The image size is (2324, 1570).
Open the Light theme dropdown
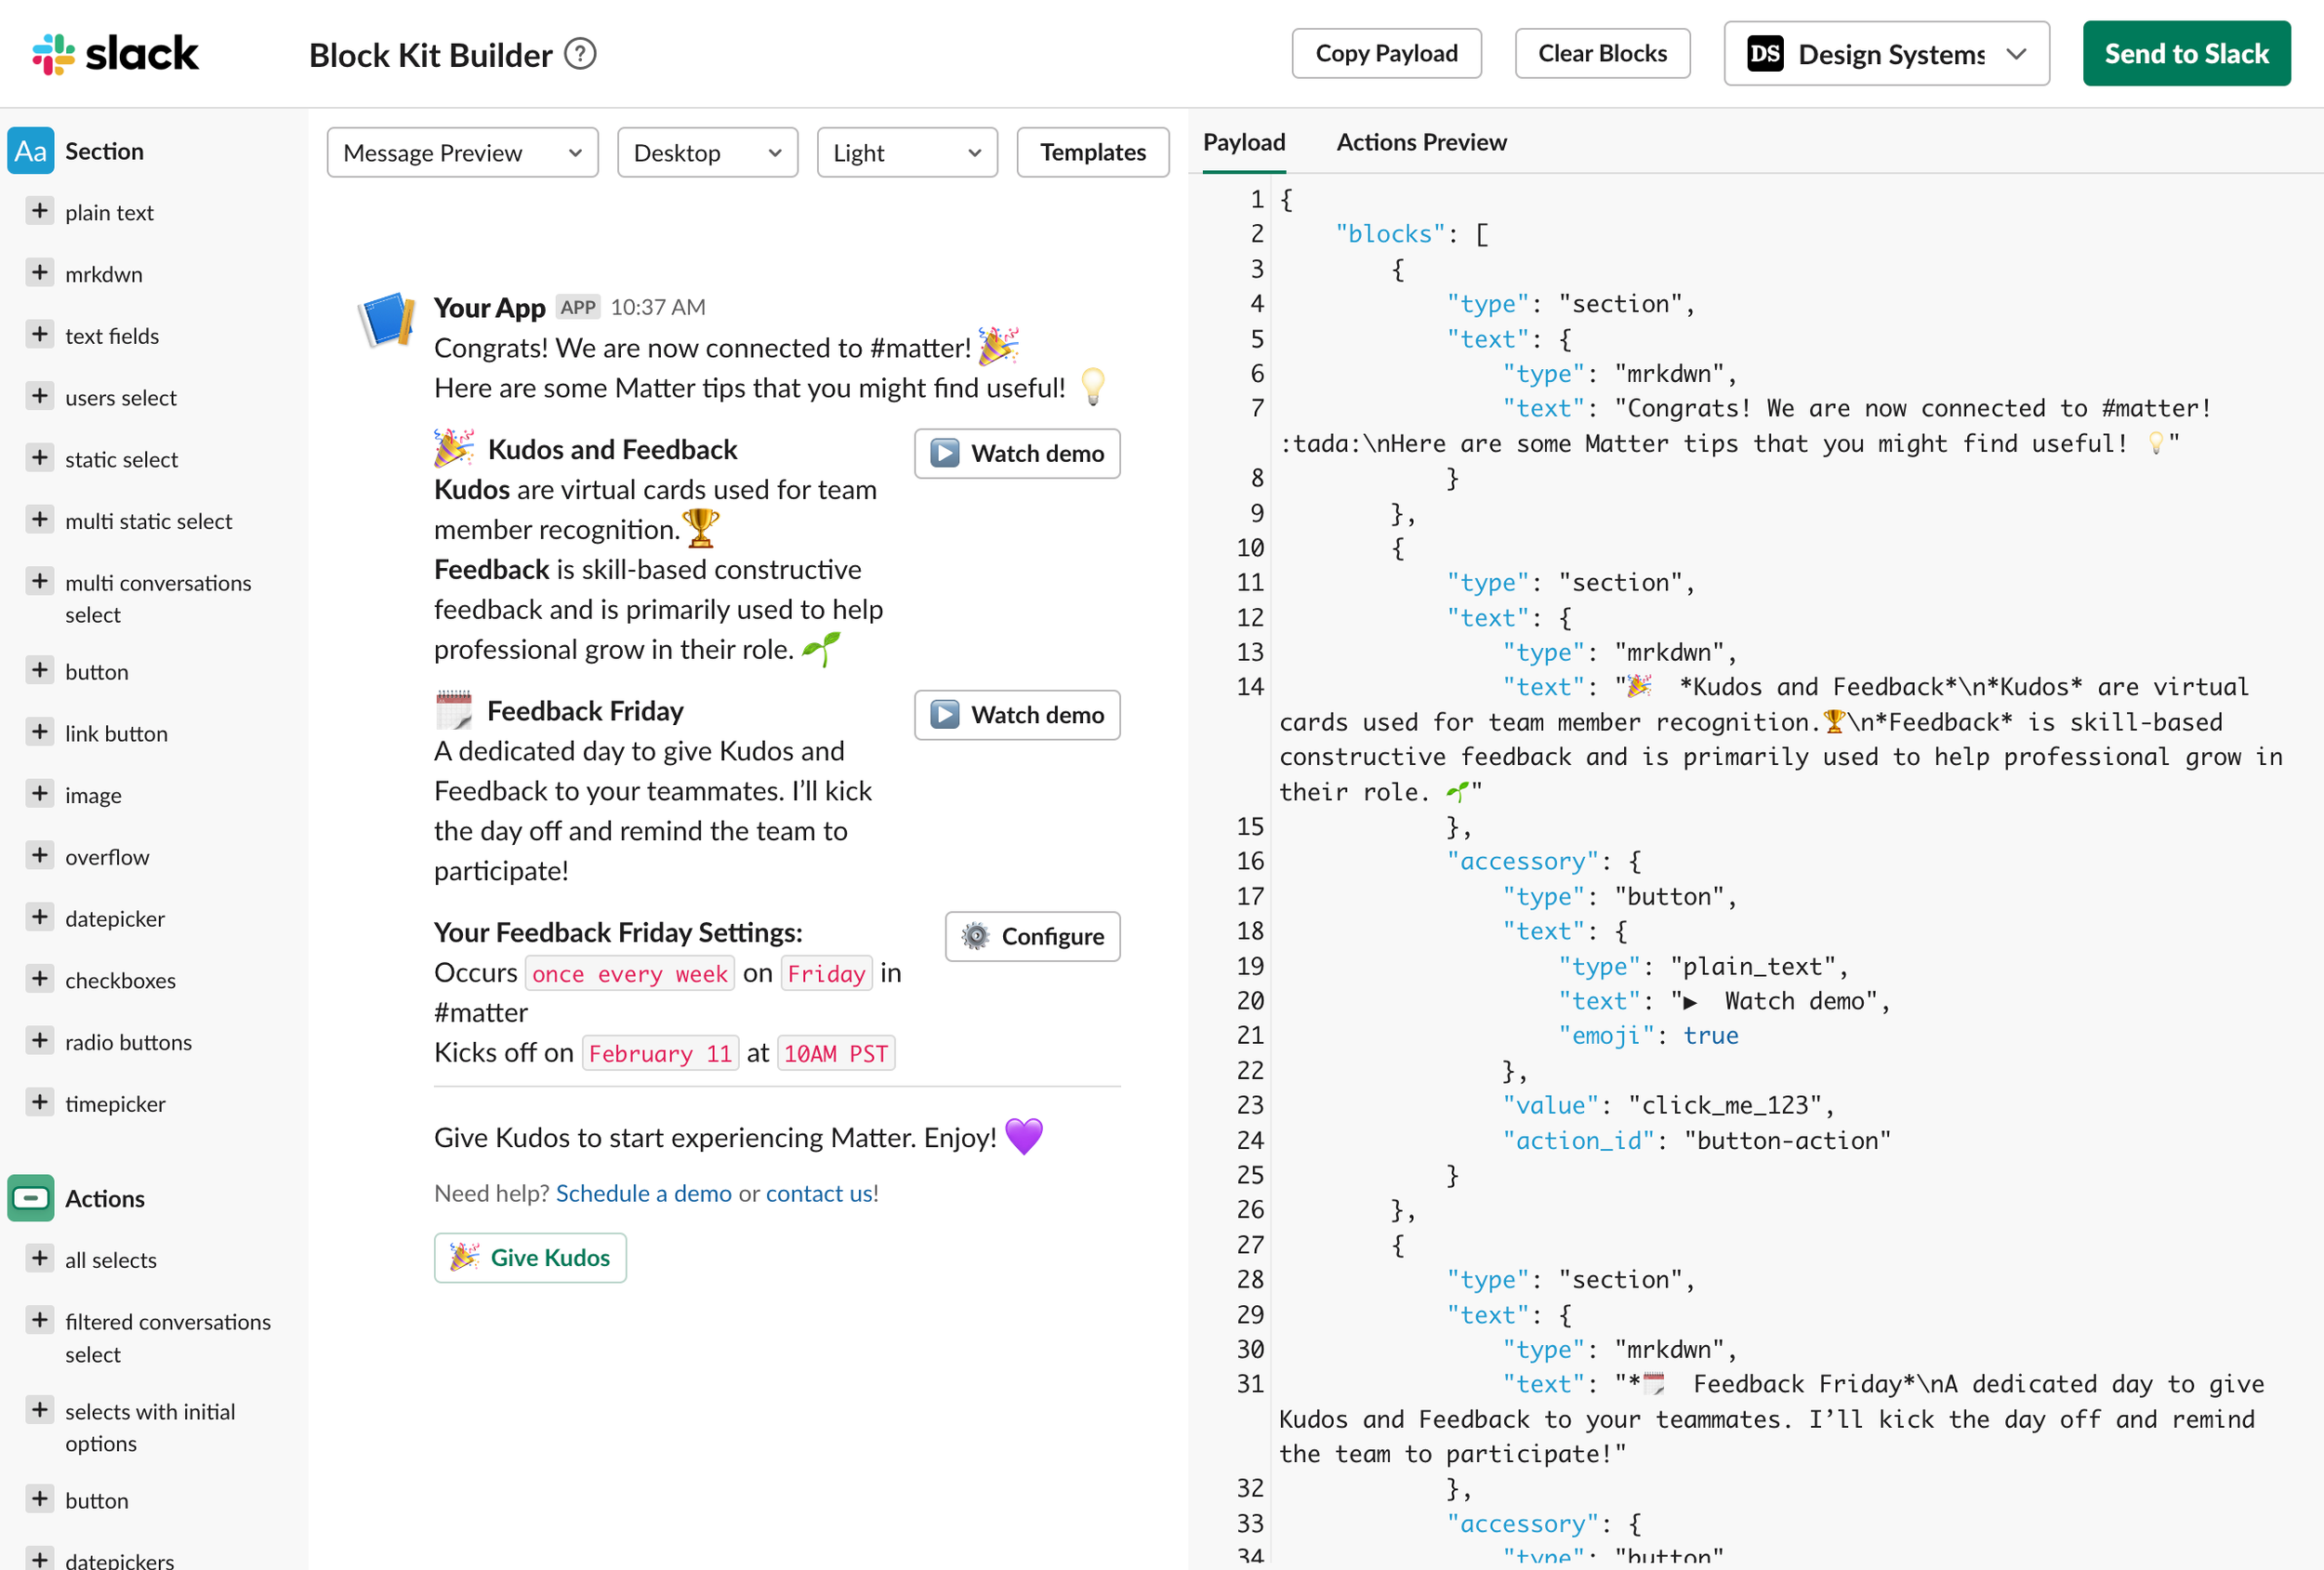coord(906,153)
